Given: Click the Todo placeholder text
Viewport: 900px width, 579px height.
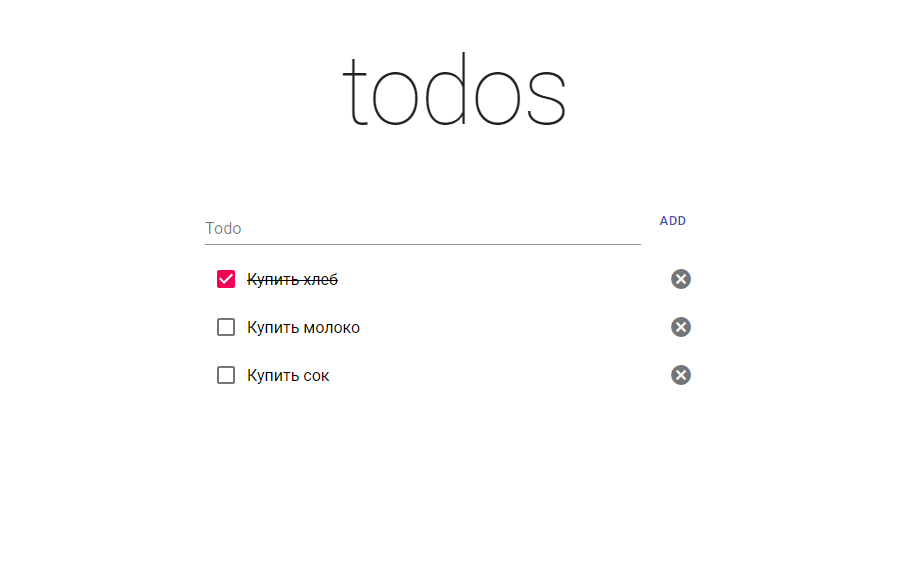Looking at the screenshot, I should [223, 228].
